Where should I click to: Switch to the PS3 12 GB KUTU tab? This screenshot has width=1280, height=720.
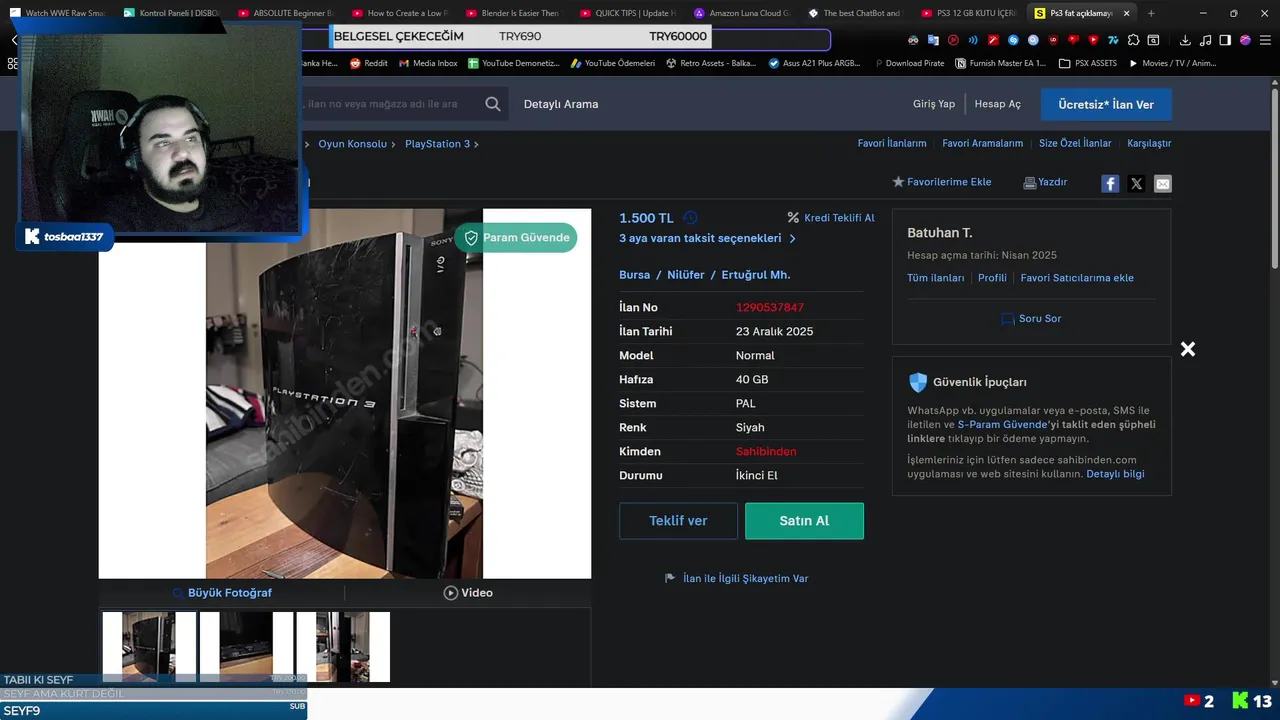(969, 13)
